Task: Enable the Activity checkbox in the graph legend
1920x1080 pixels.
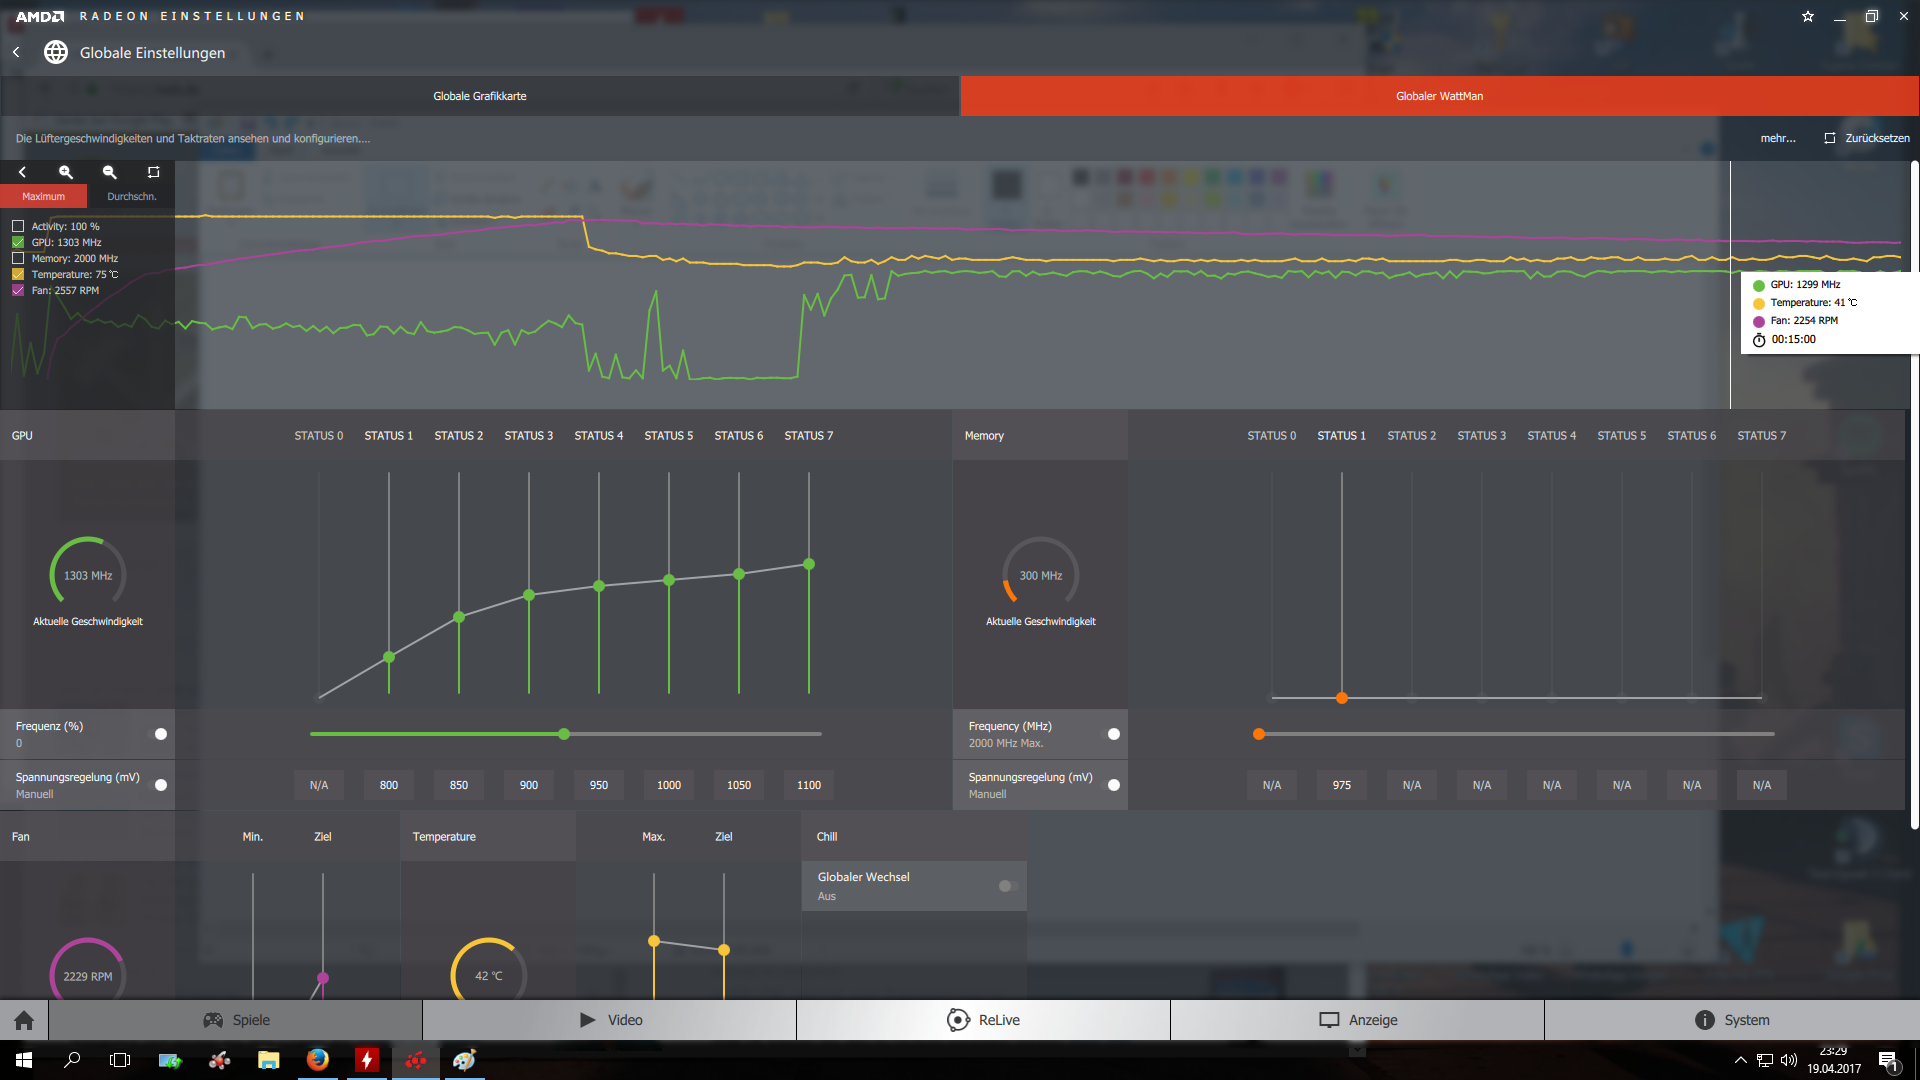Action: [x=18, y=226]
